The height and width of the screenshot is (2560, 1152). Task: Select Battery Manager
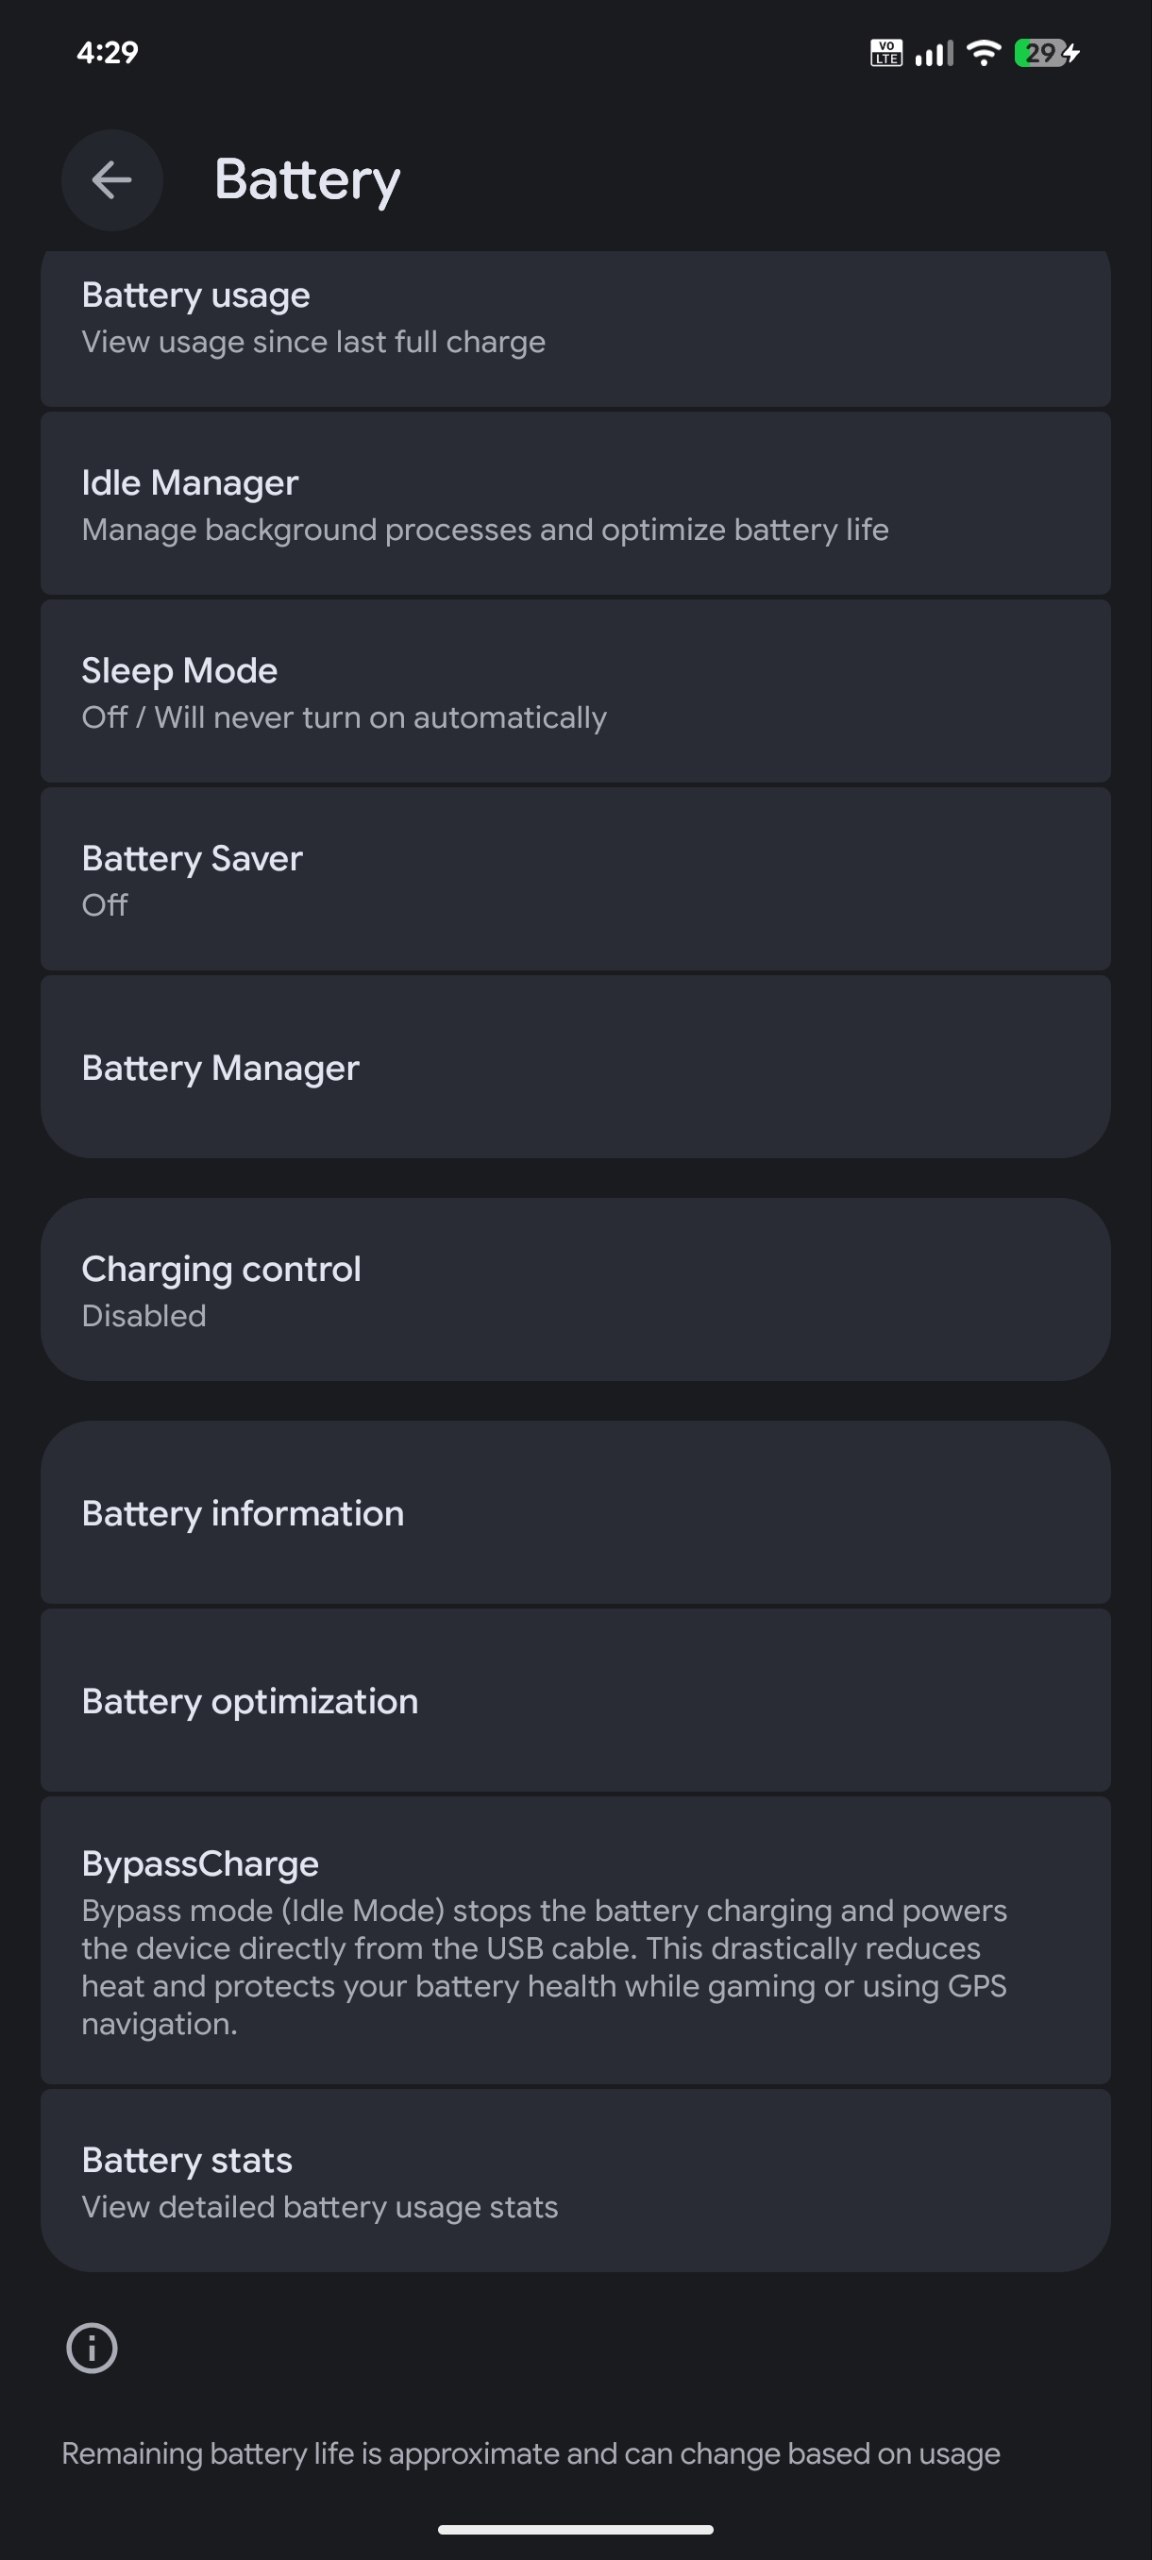pos(576,1067)
